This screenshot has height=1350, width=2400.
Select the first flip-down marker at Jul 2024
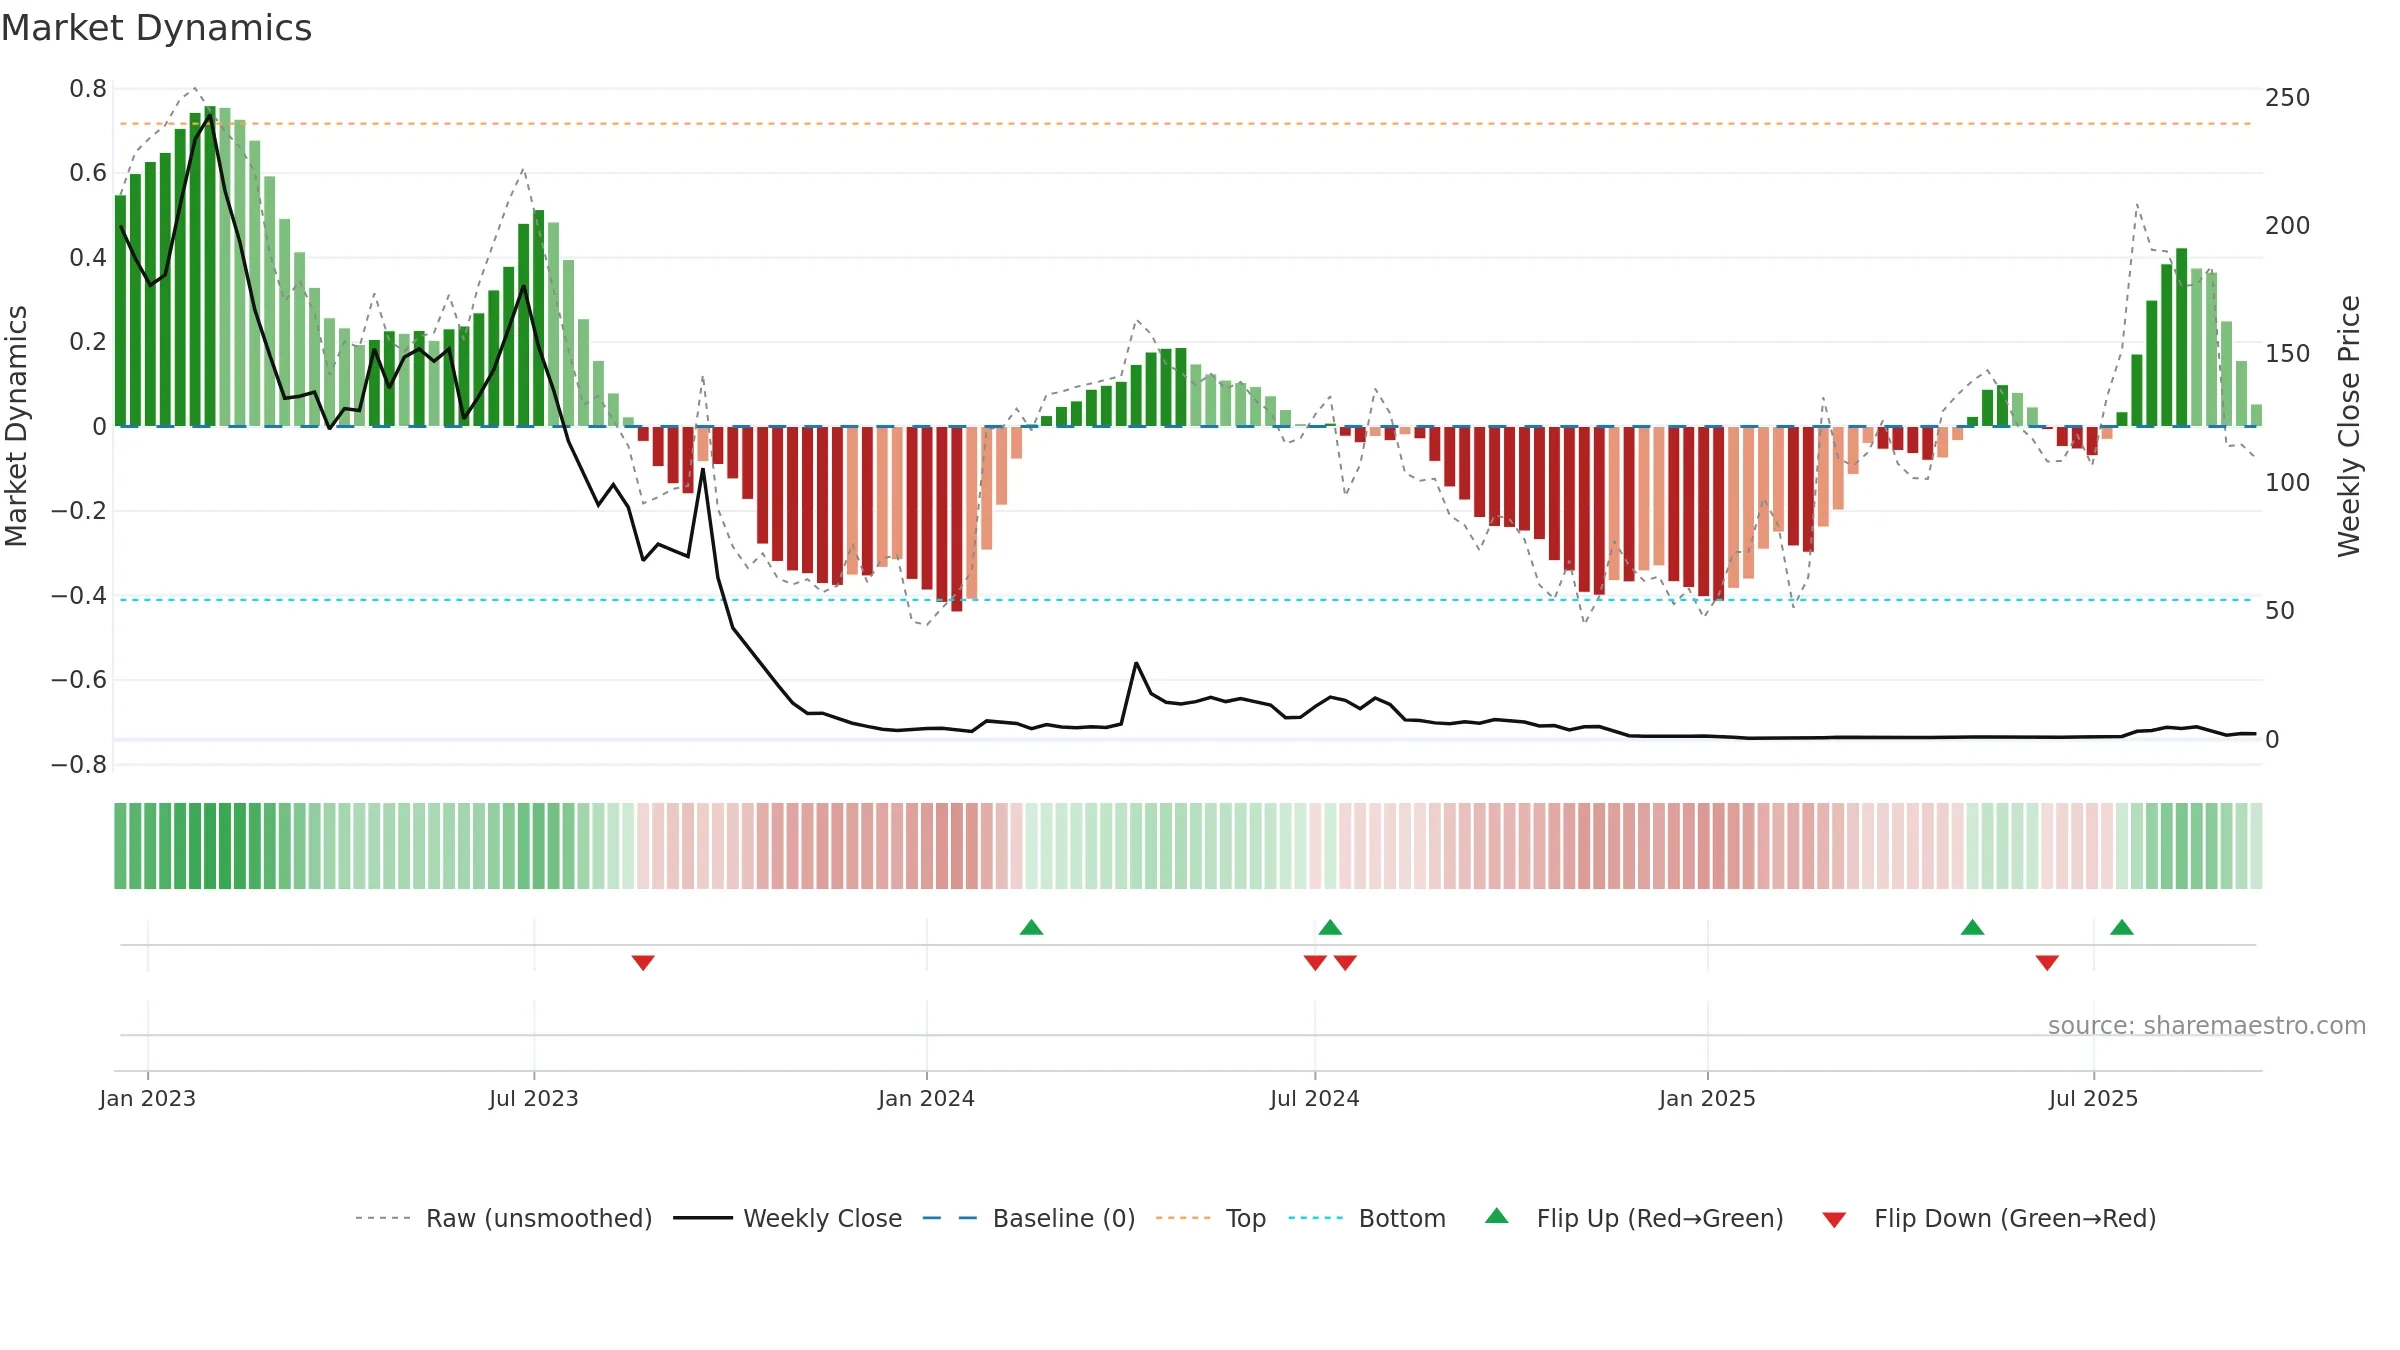[x=1315, y=962]
